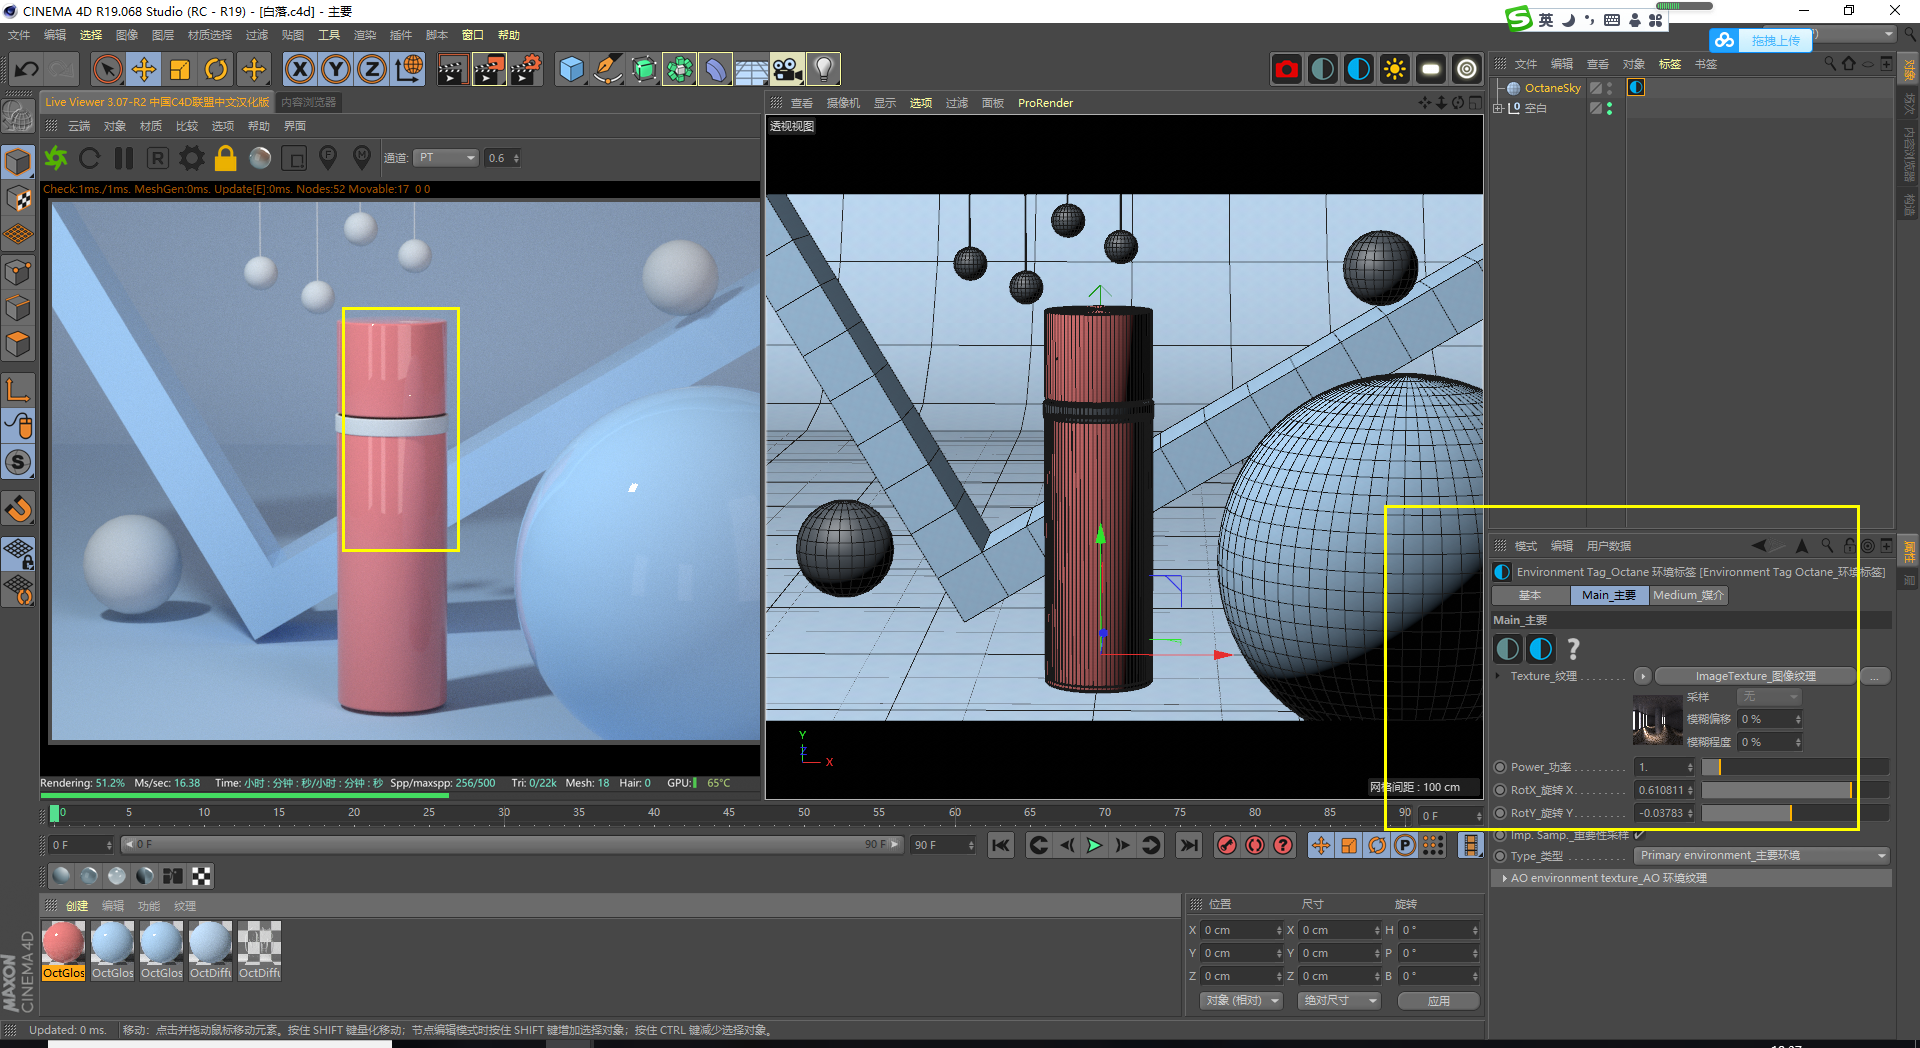Toggle Power animation keyframe dot
1920x1048 pixels.
pyautogui.click(x=1500, y=767)
